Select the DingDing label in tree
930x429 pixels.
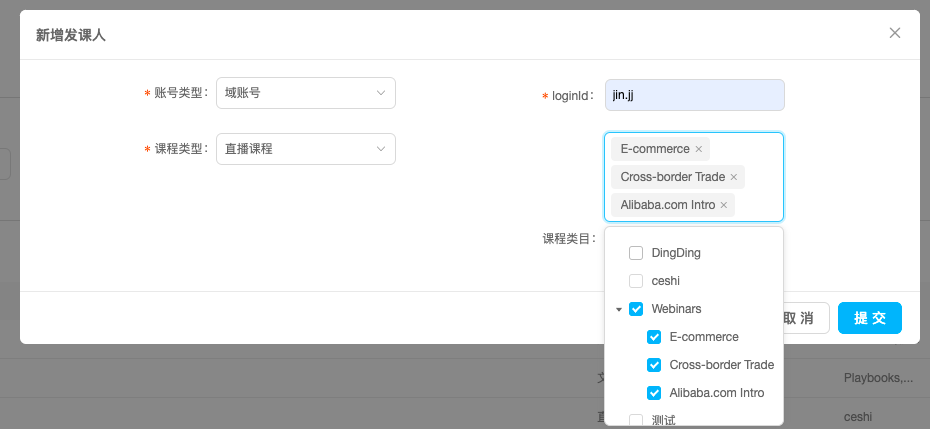coord(676,253)
